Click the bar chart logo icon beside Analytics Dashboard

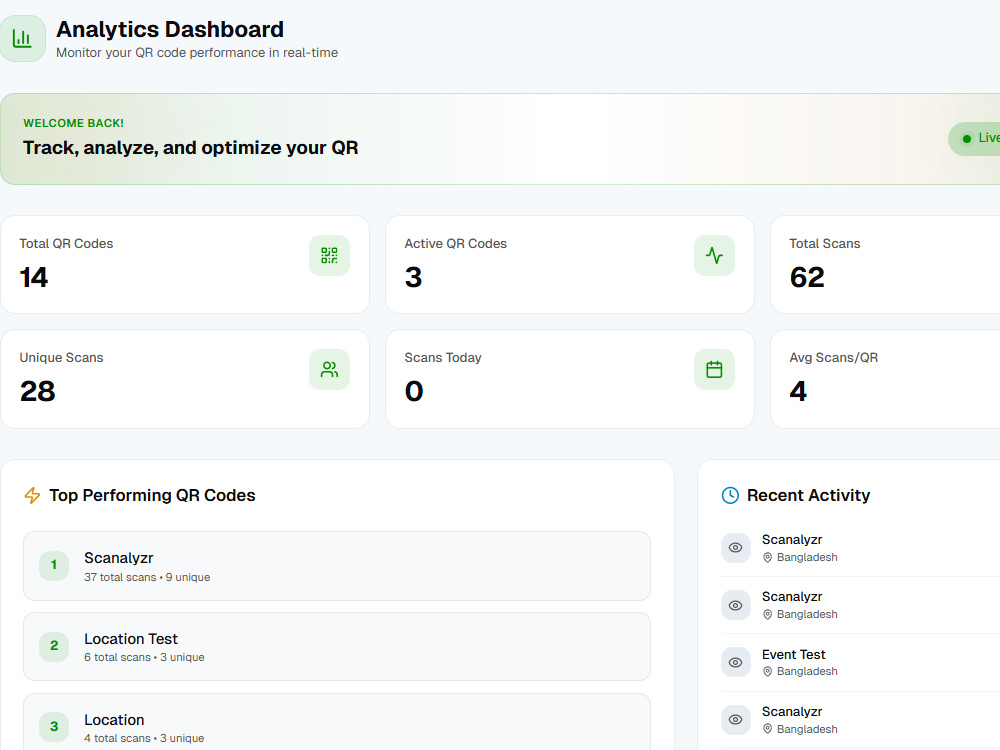(22, 39)
